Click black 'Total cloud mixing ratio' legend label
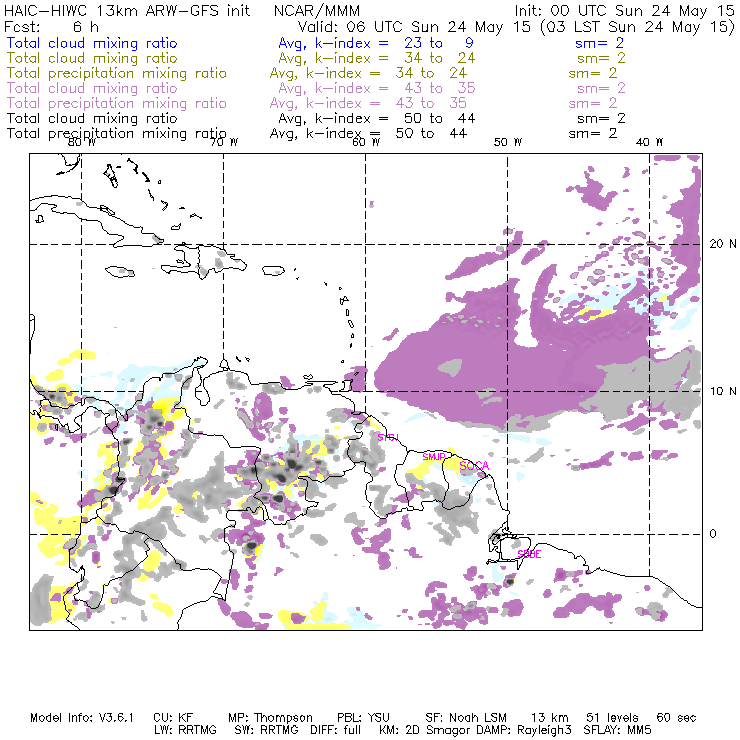Screen dimensions: 740x740 [92, 118]
